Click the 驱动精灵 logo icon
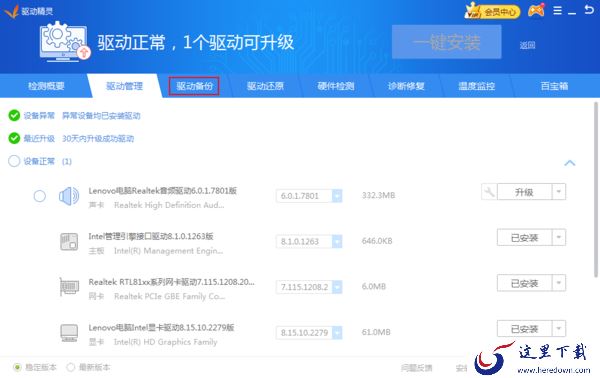This screenshot has width=600, height=378. tap(11, 11)
